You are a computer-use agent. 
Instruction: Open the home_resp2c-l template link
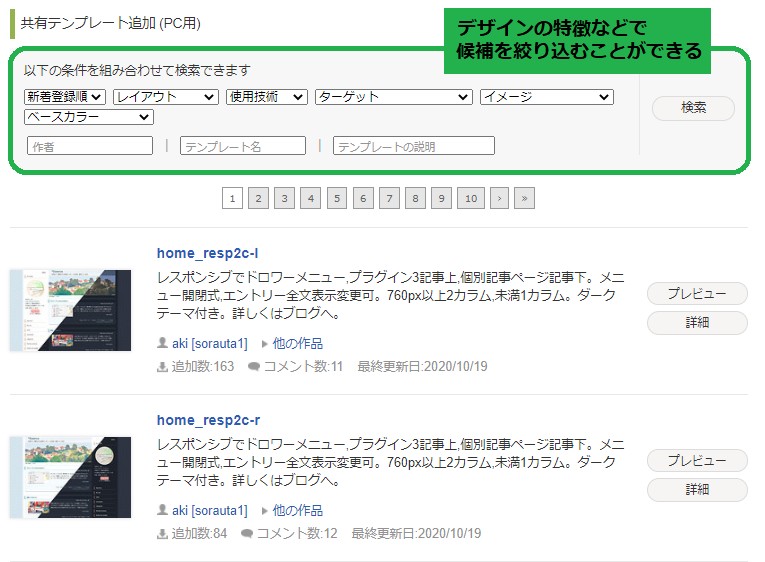[207, 254]
